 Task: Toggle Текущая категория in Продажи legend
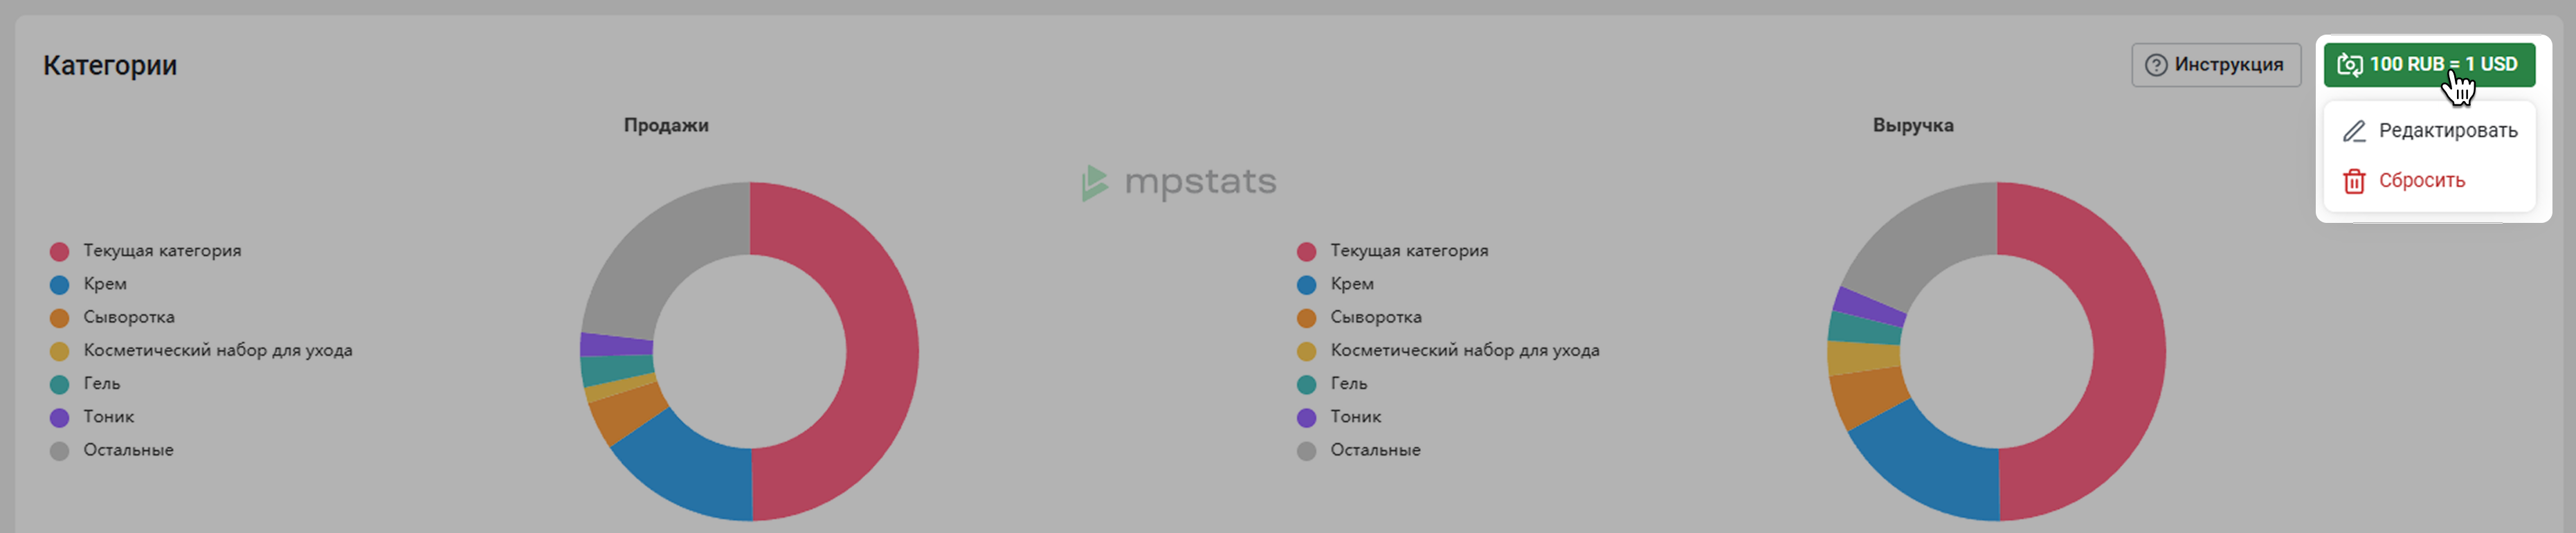click(x=146, y=251)
